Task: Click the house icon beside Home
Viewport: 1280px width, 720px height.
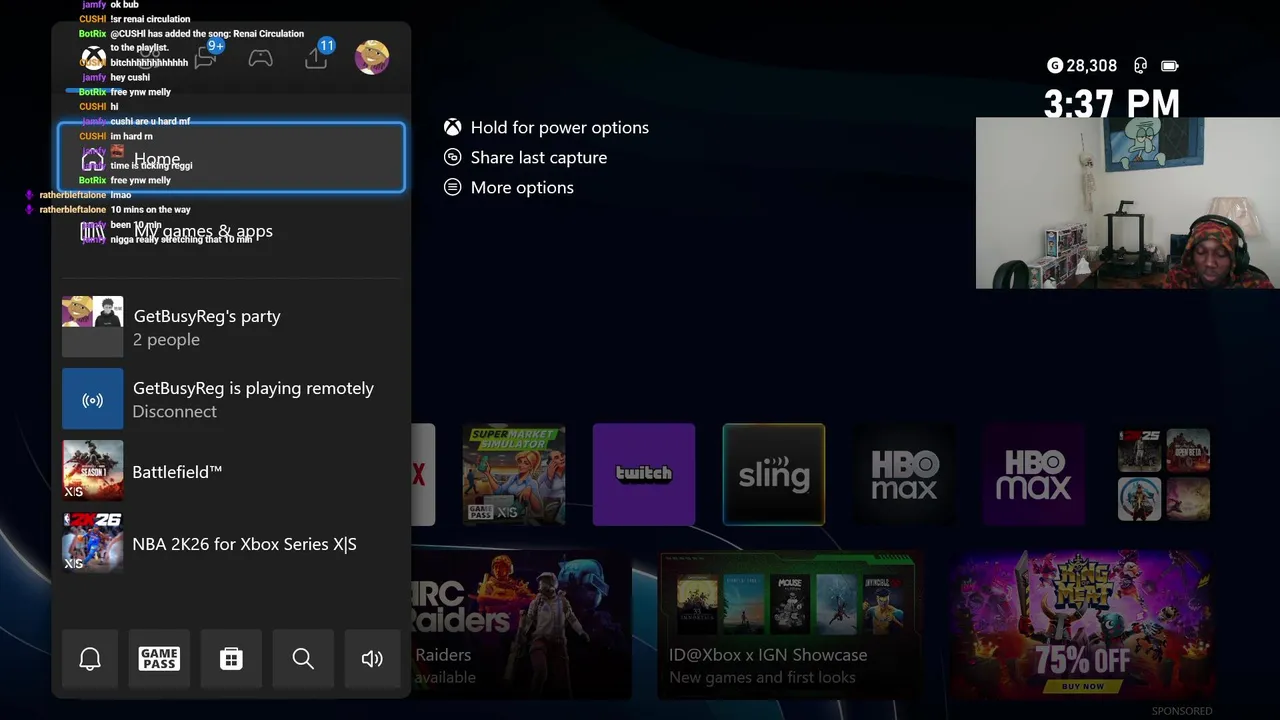Action: (92, 160)
